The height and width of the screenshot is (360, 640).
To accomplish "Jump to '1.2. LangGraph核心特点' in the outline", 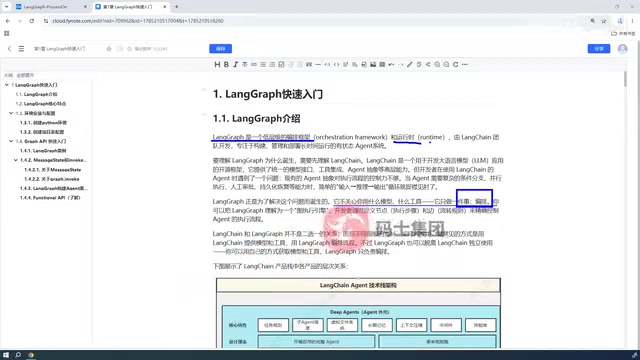I will [40, 104].
